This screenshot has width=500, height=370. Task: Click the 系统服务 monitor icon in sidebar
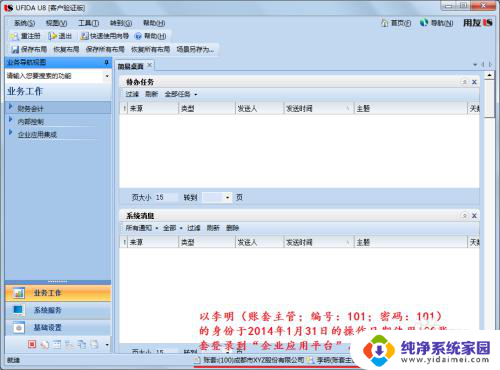click(x=19, y=310)
